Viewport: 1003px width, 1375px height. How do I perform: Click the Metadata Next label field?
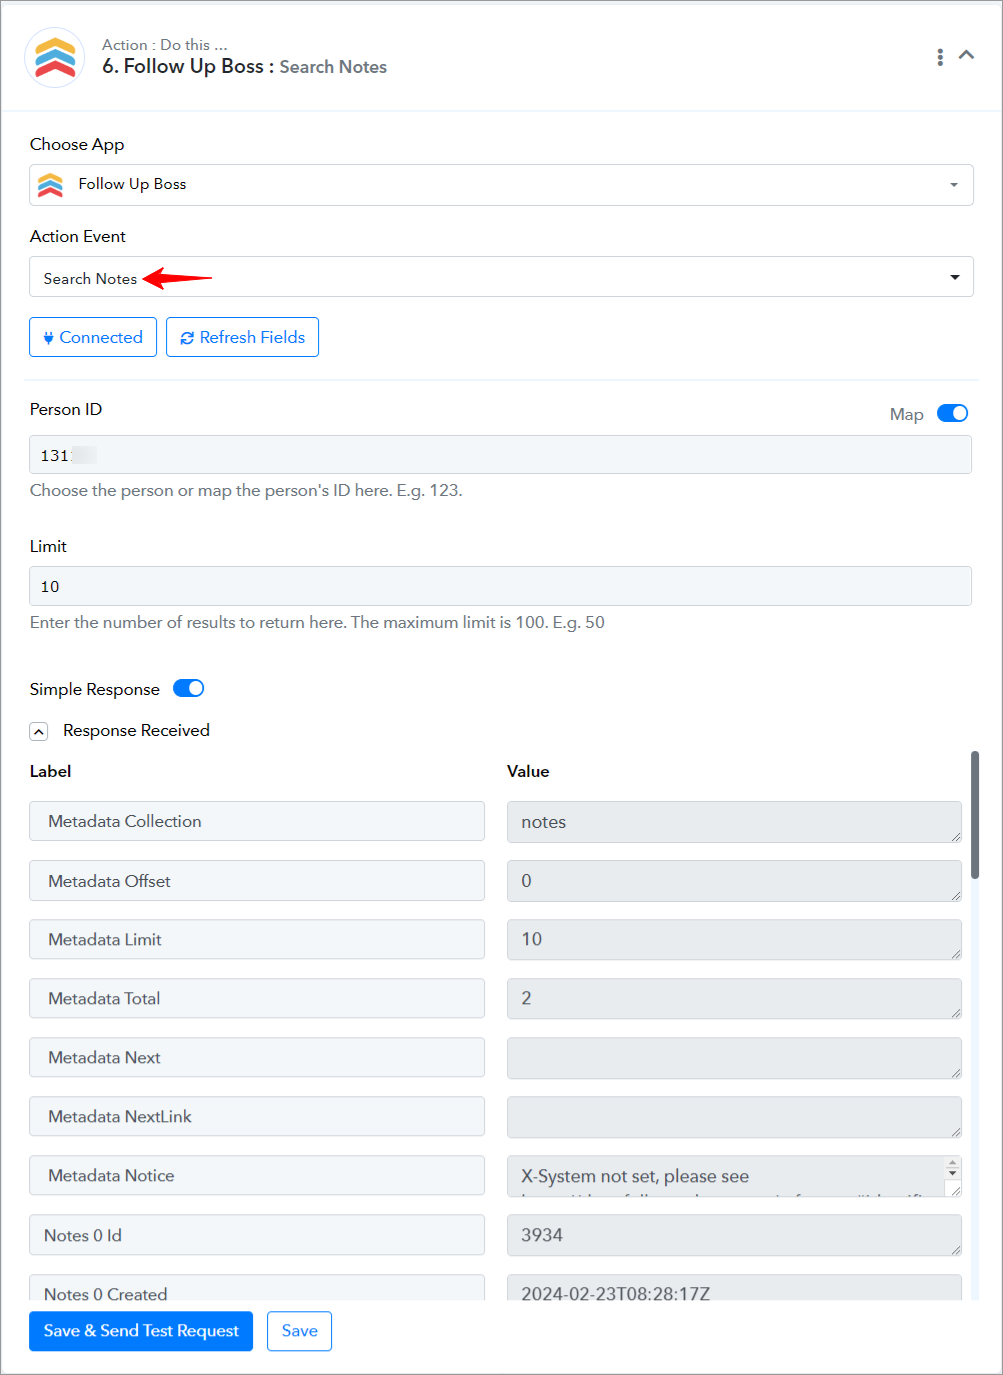257,1057
